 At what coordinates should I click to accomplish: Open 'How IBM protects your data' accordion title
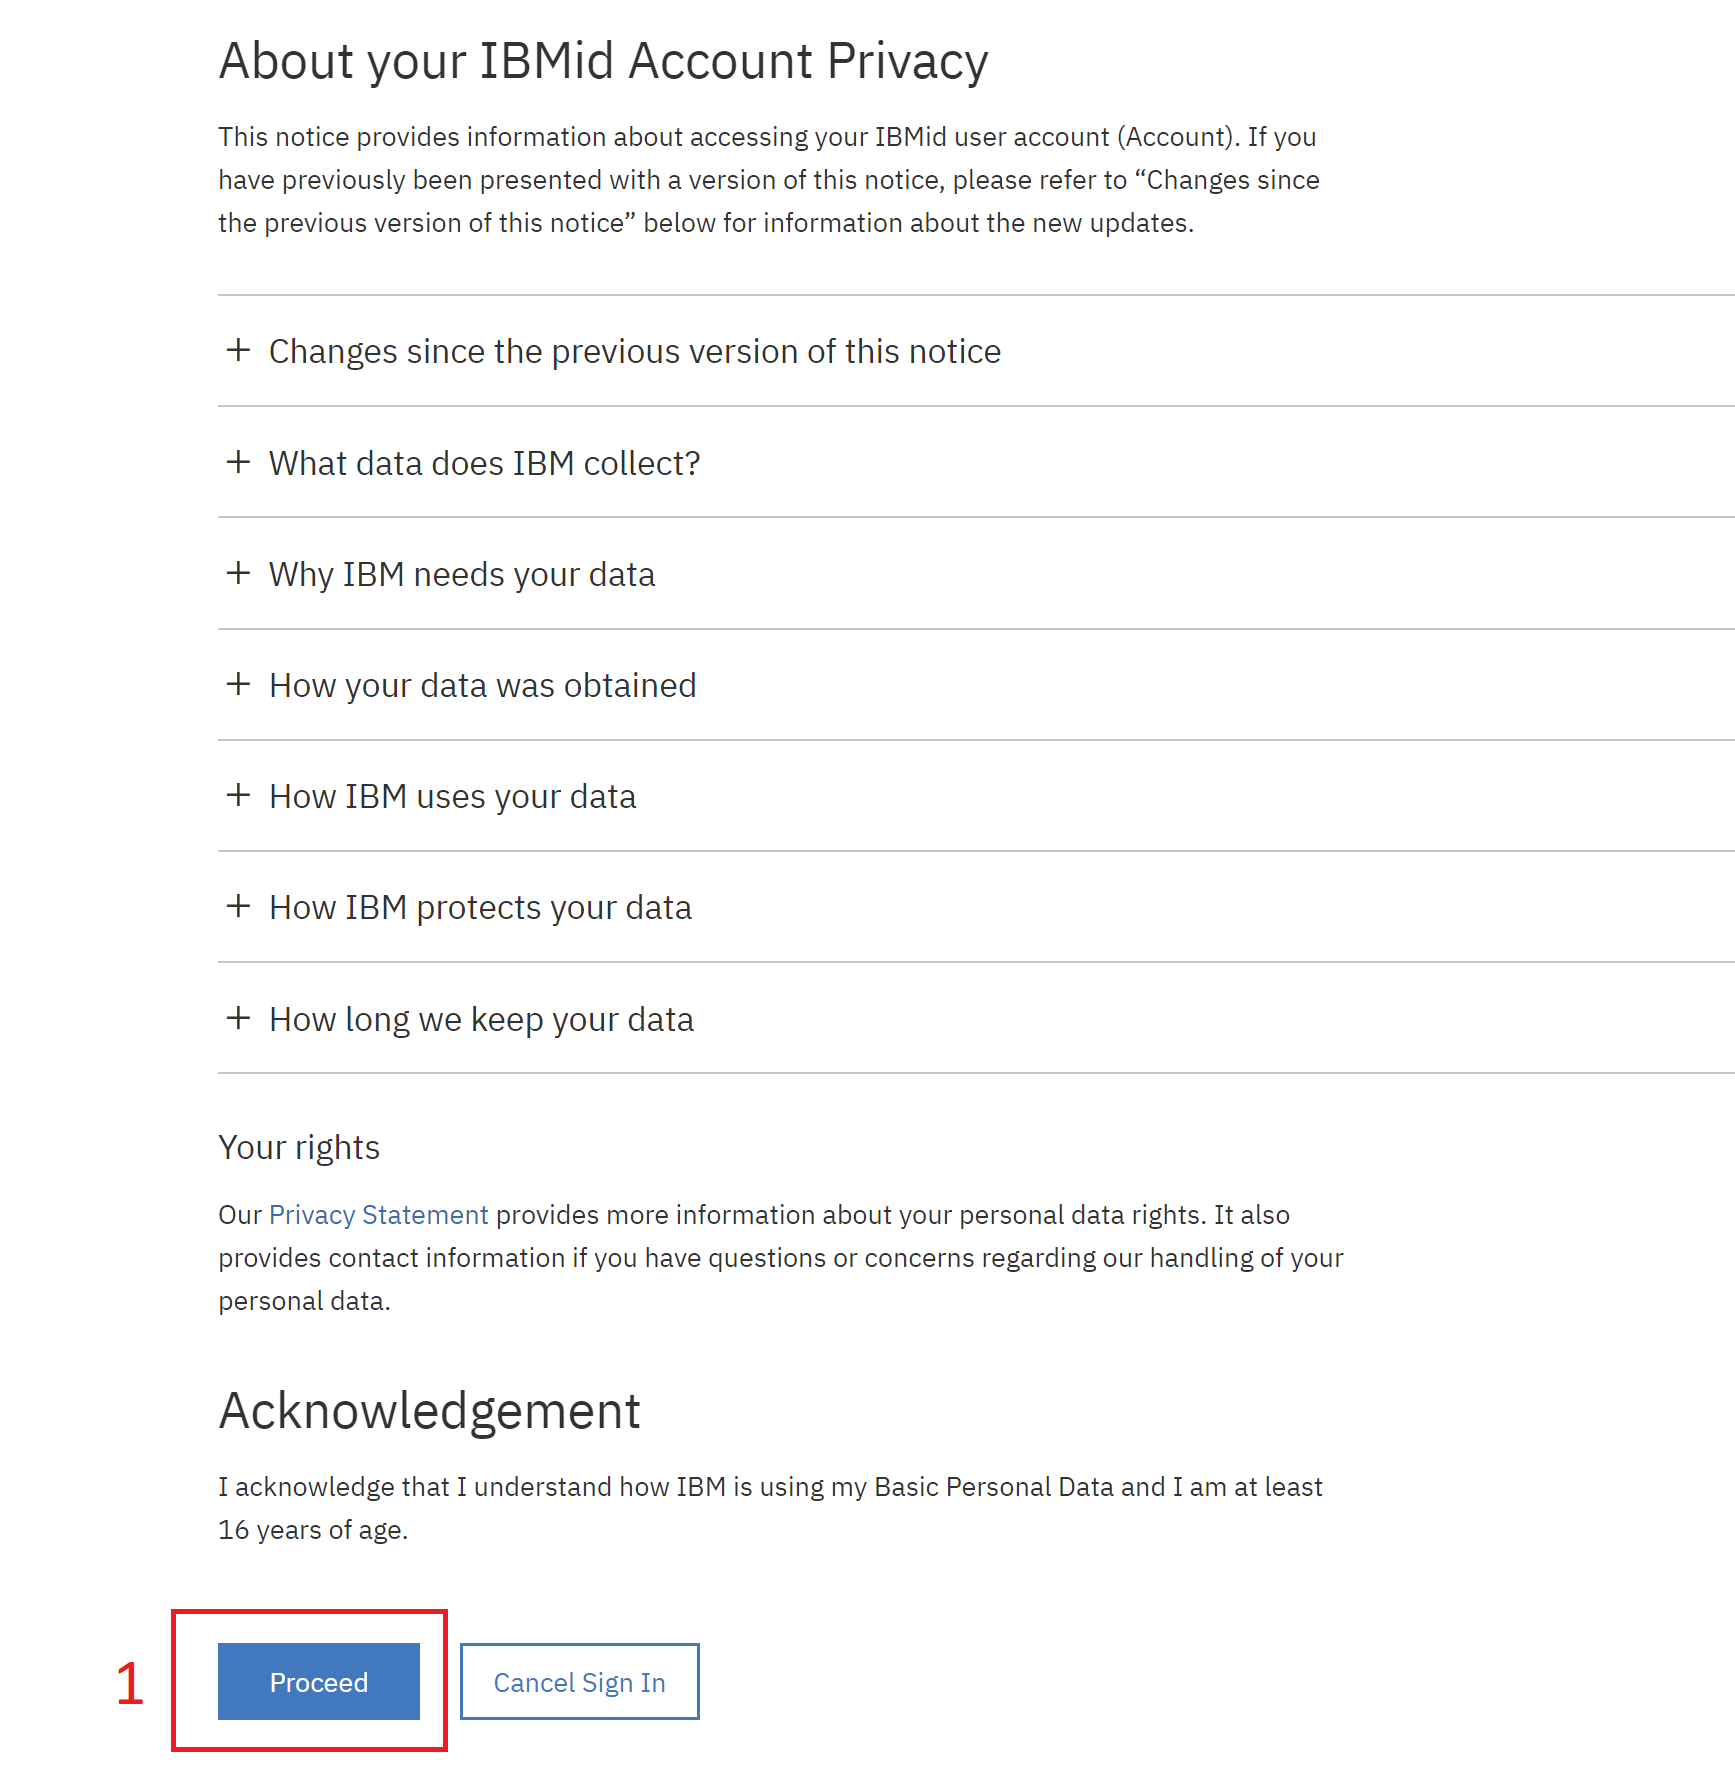pyautogui.click(x=480, y=908)
